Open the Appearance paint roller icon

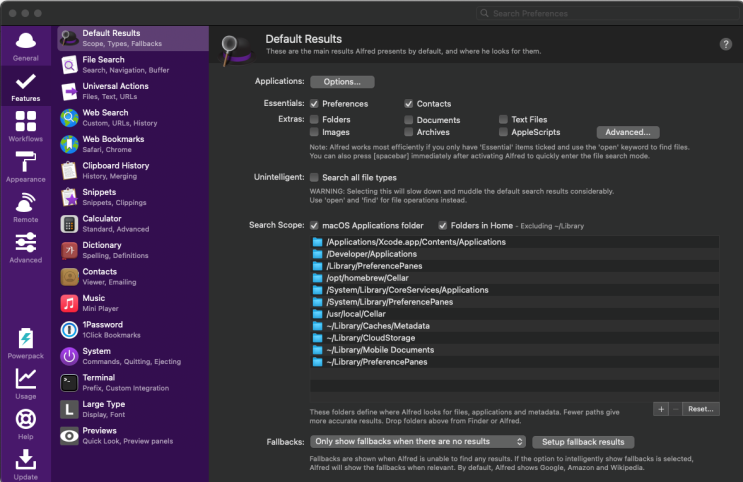coord(26,162)
